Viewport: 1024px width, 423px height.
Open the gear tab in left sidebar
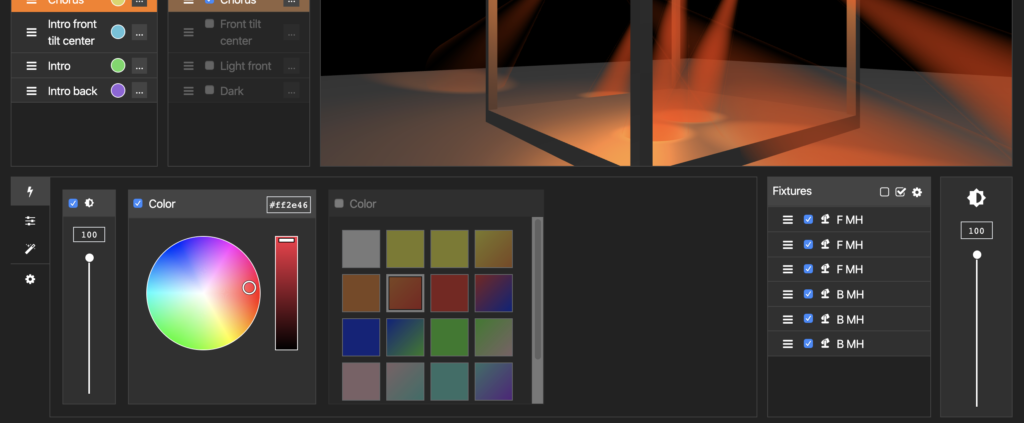30,279
